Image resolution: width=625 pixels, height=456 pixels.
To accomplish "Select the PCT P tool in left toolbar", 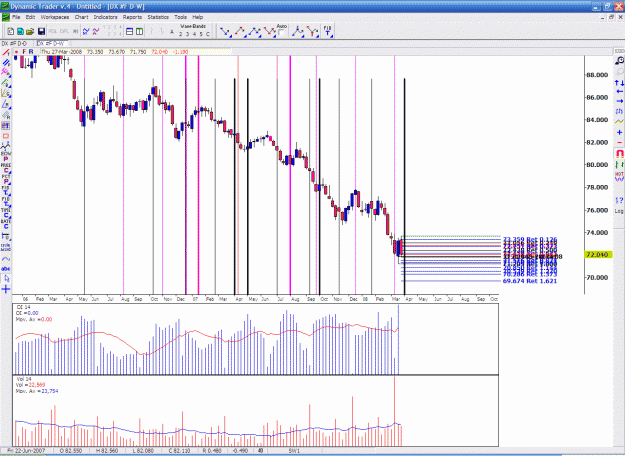I will point(6,179).
